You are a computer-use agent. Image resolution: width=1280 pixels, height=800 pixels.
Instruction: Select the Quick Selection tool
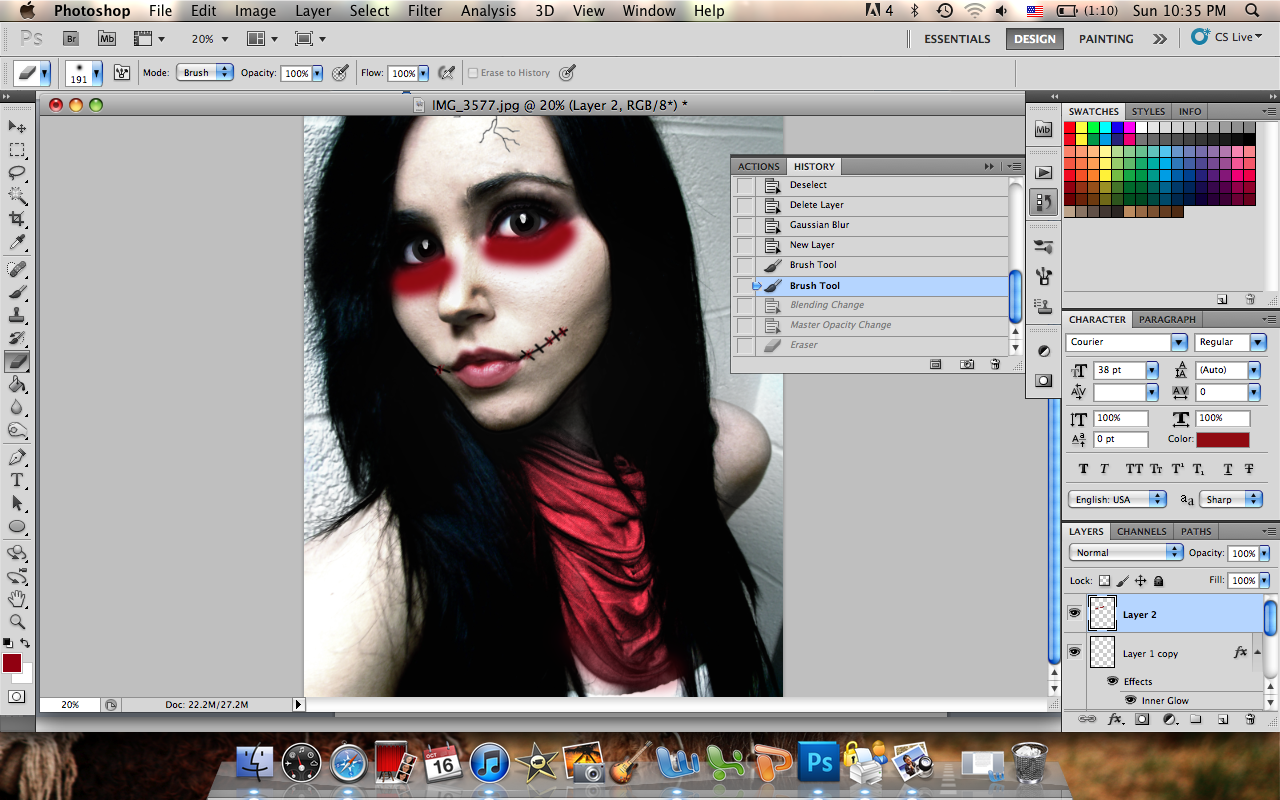tap(17, 196)
